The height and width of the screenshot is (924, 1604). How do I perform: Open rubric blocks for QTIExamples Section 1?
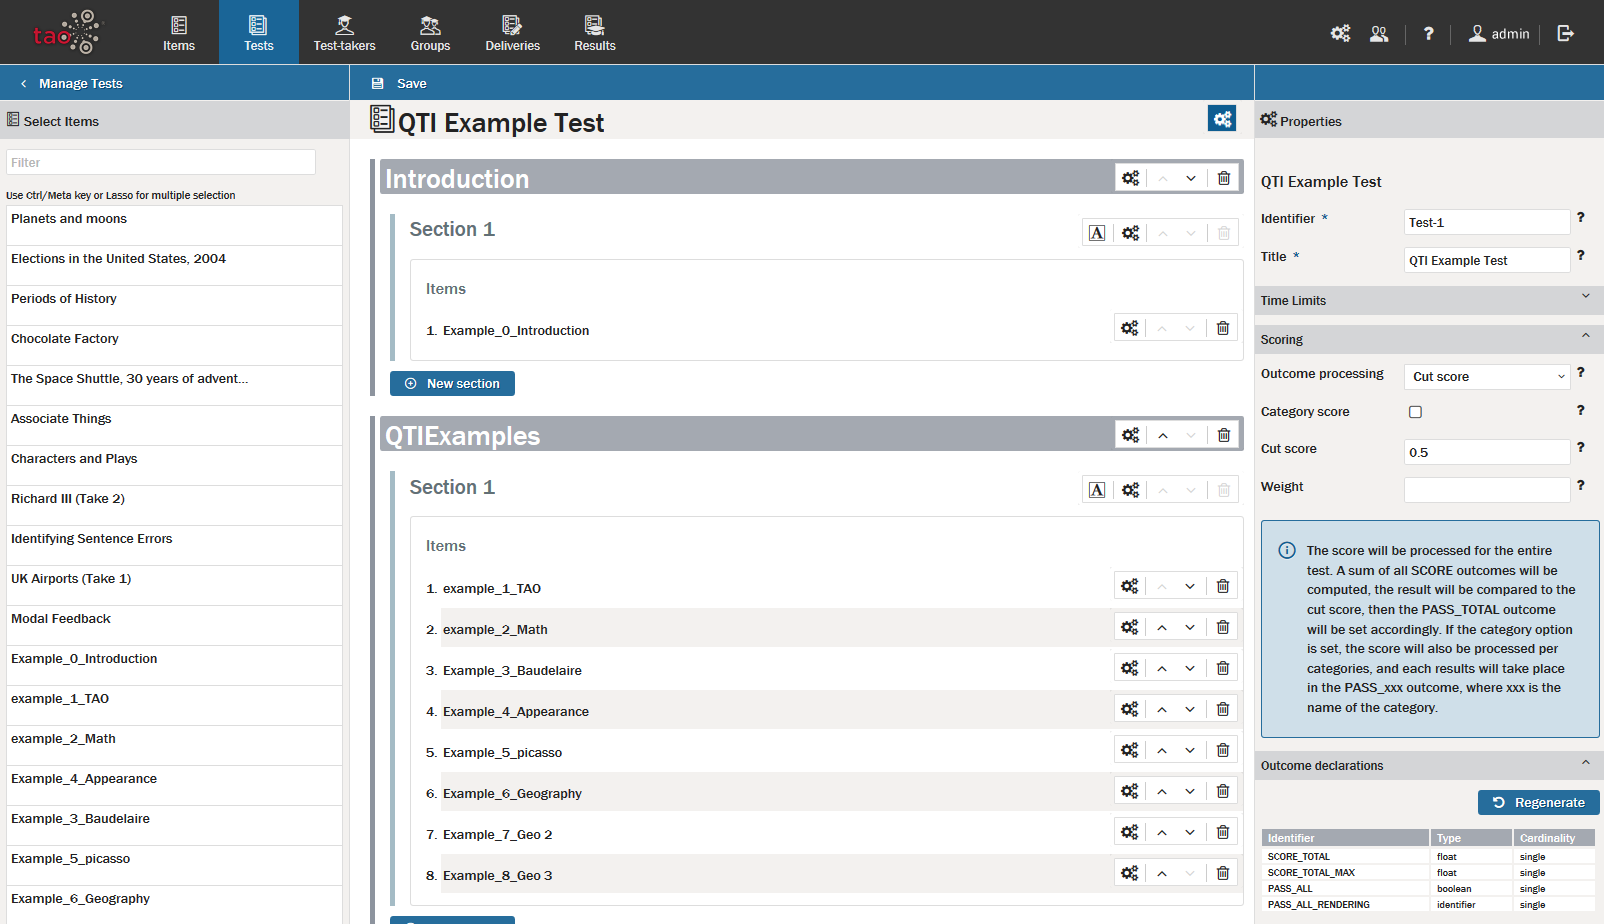coord(1097,490)
